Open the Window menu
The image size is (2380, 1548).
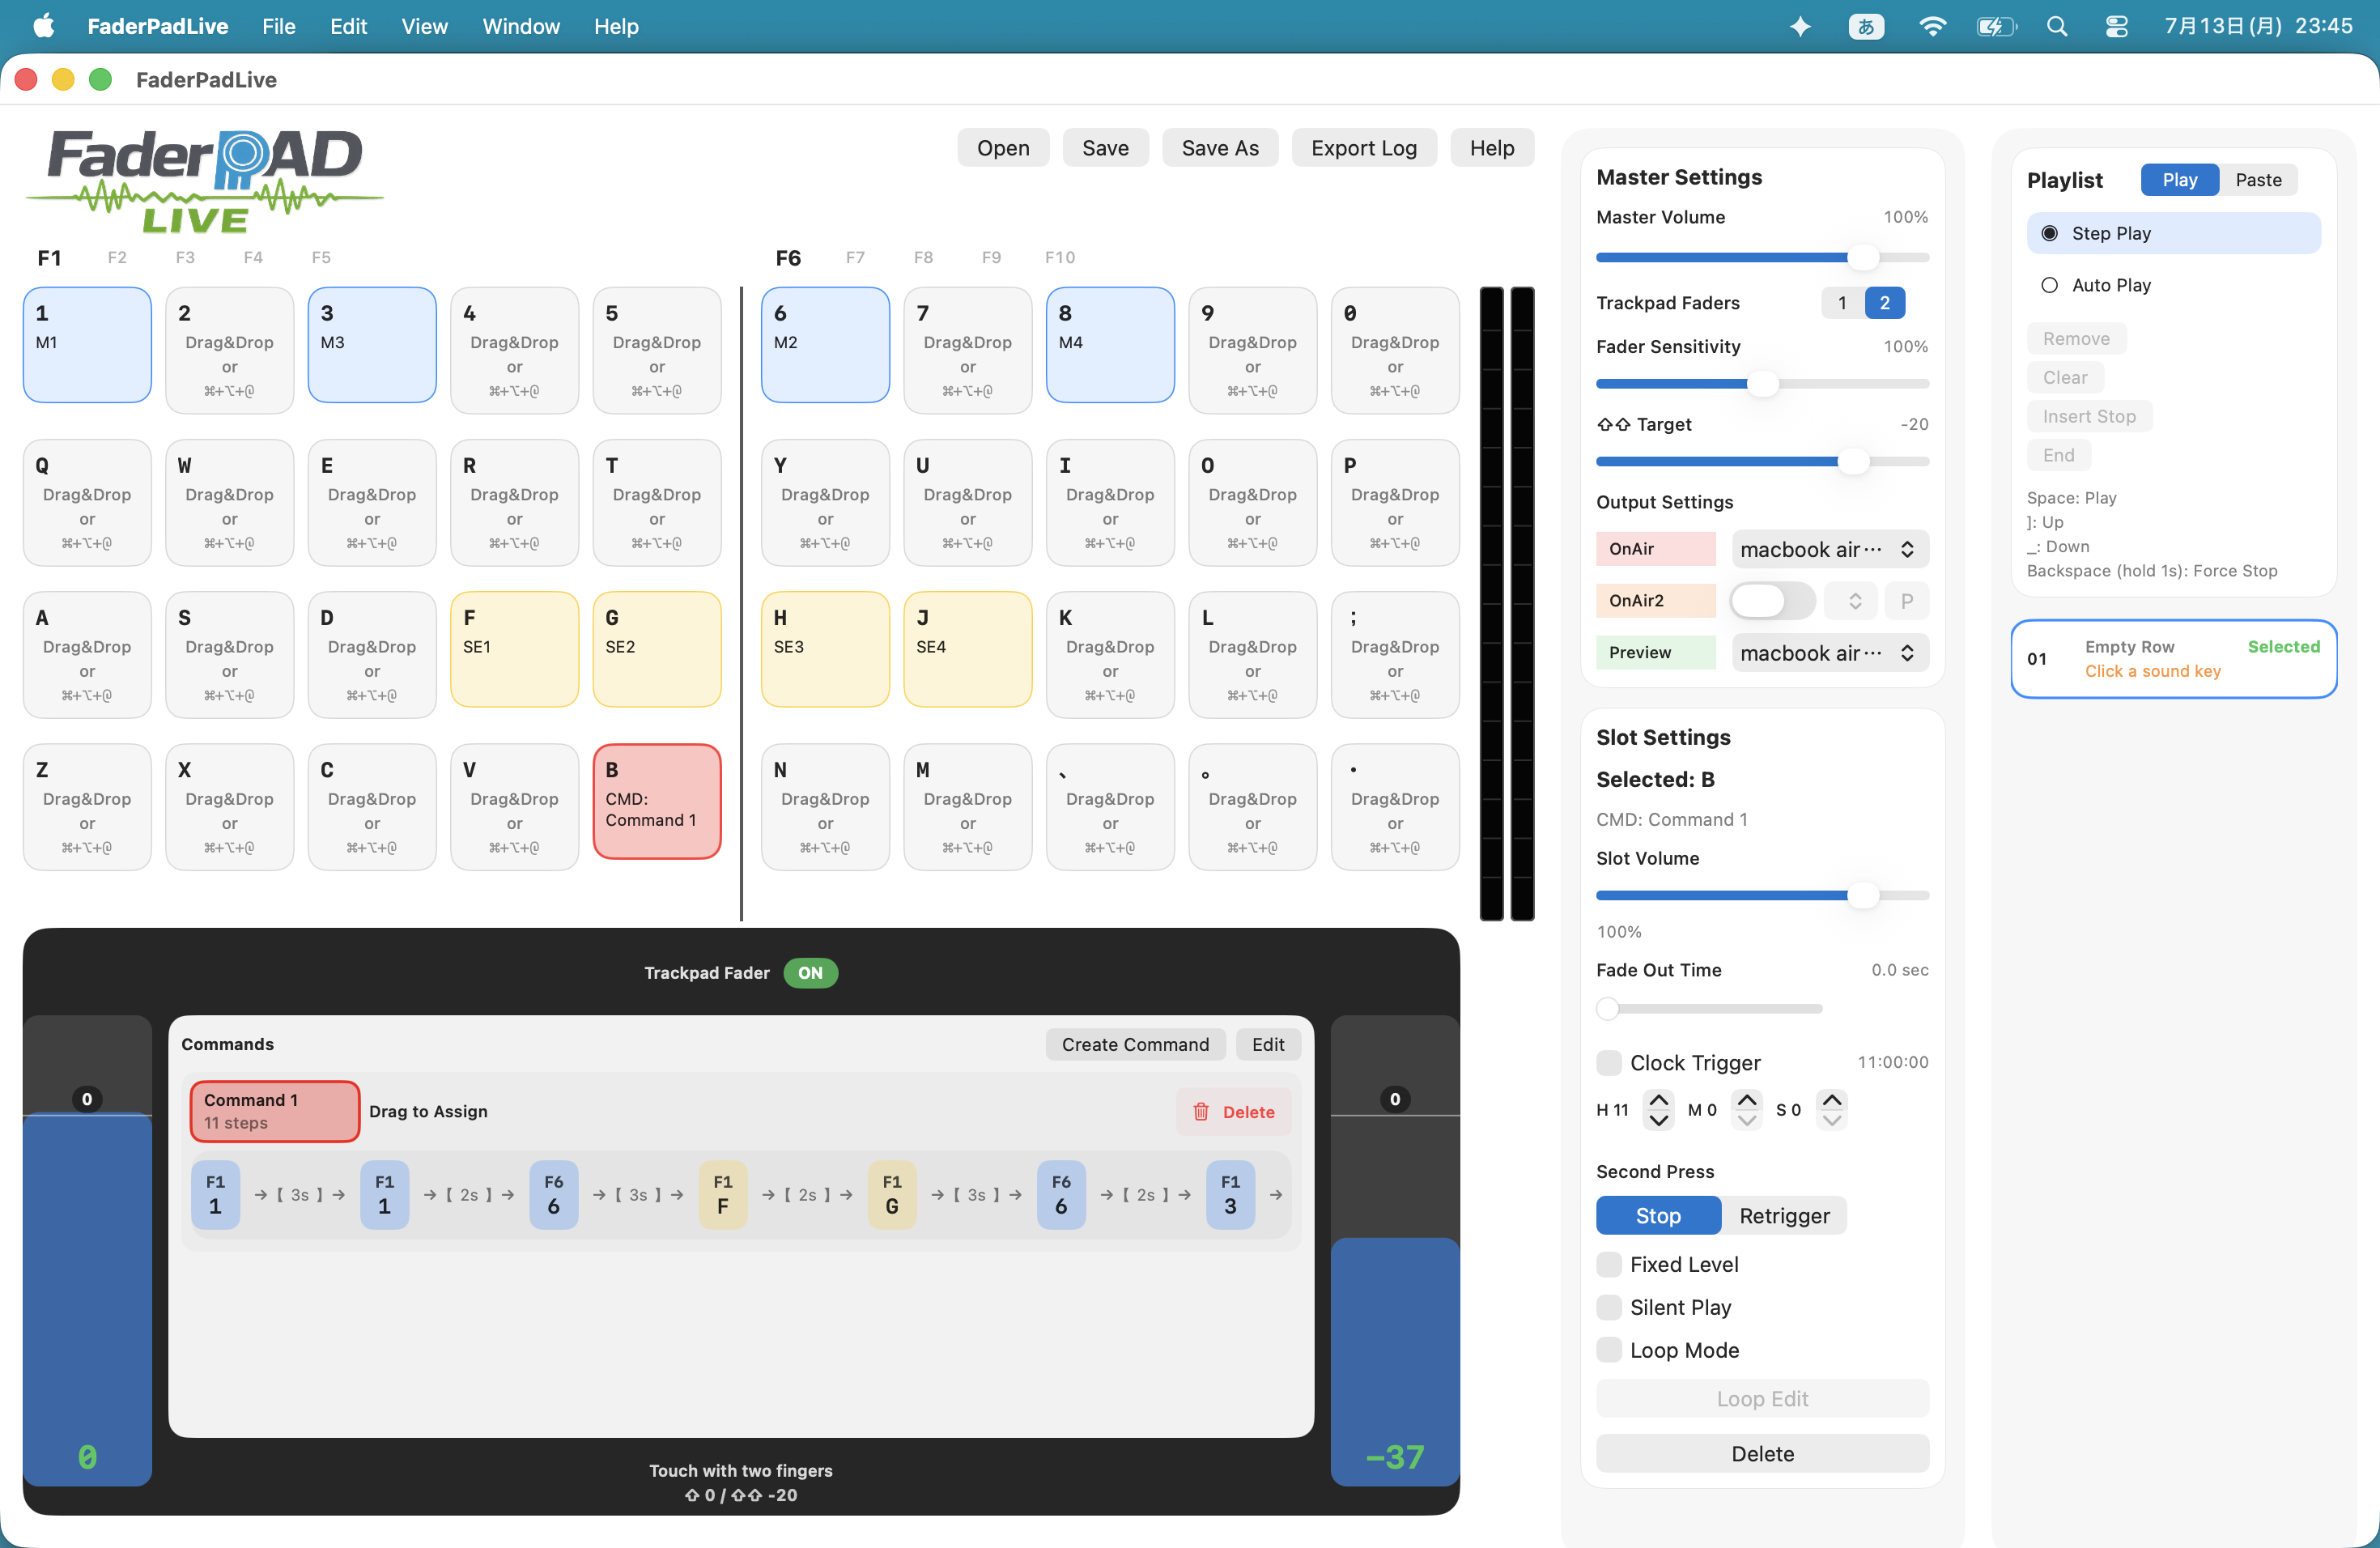(x=521, y=26)
